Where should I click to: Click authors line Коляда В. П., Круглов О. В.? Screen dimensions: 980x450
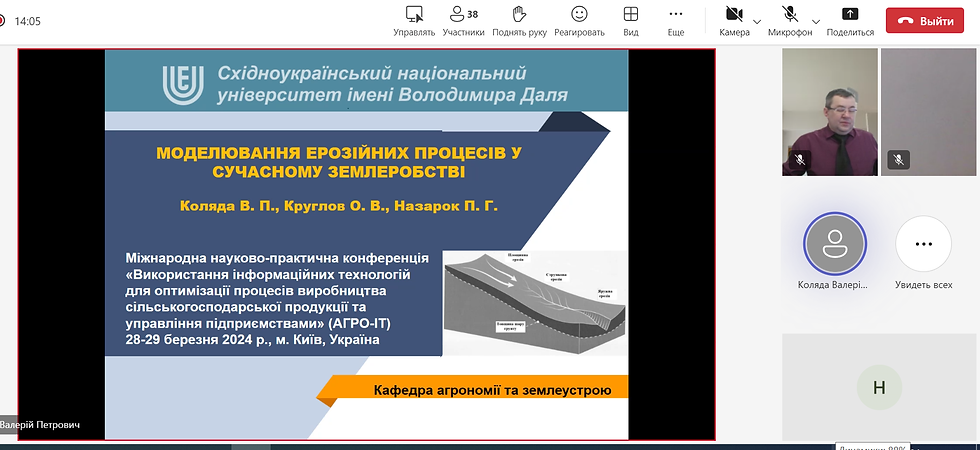(x=339, y=206)
